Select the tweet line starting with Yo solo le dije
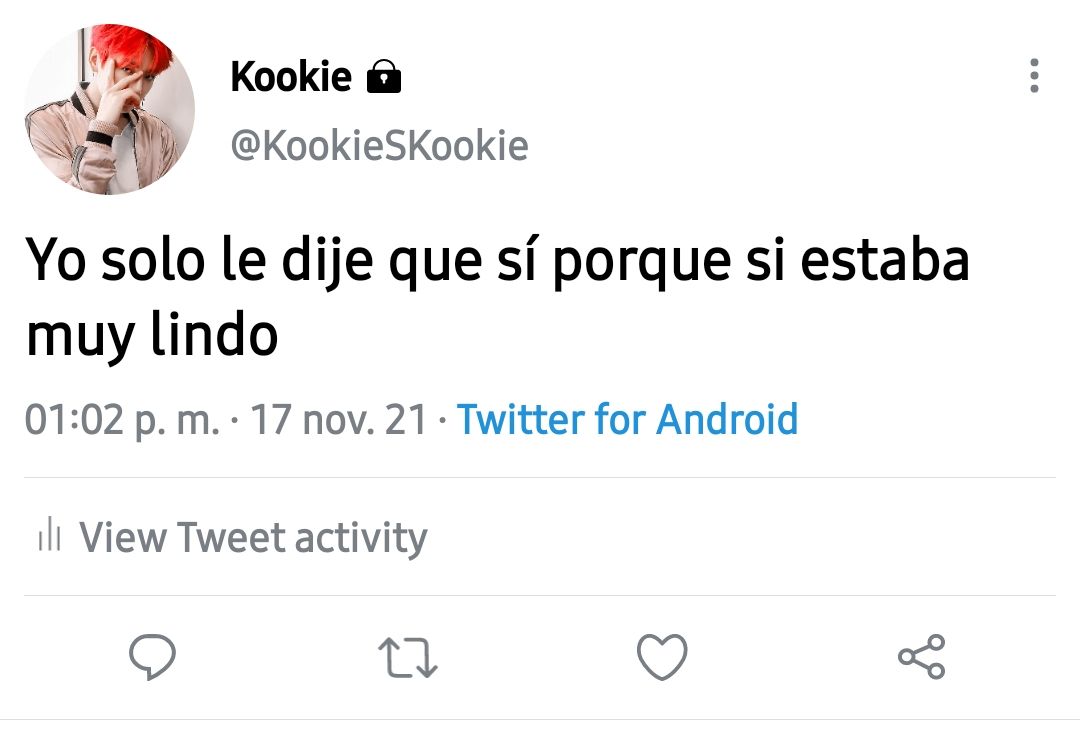Screen dimensions: 1080x734 tap(497, 260)
